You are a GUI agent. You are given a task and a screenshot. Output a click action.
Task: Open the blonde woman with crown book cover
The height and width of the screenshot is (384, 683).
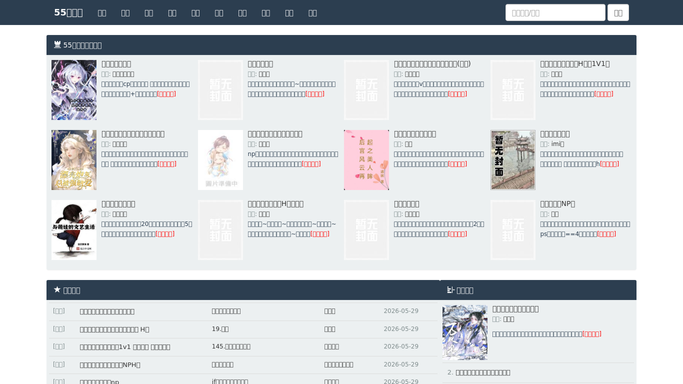pos(74,160)
